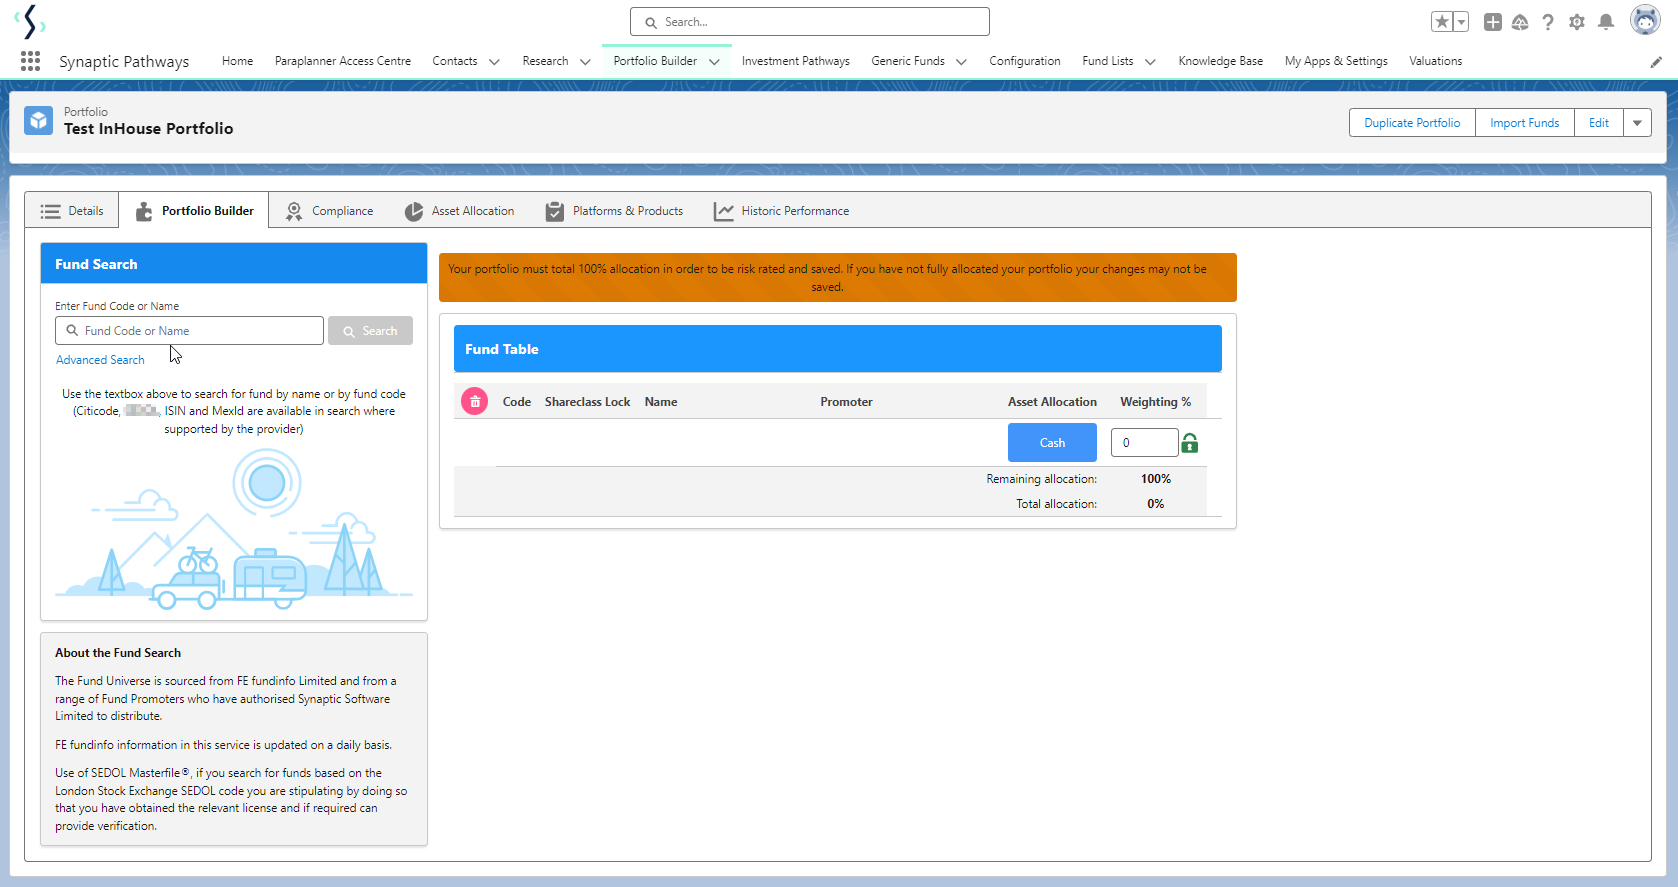The width and height of the screenshot is (1678, 887).
Task: Open My Apps & Settings in navigation
Action: [1336, 61]
